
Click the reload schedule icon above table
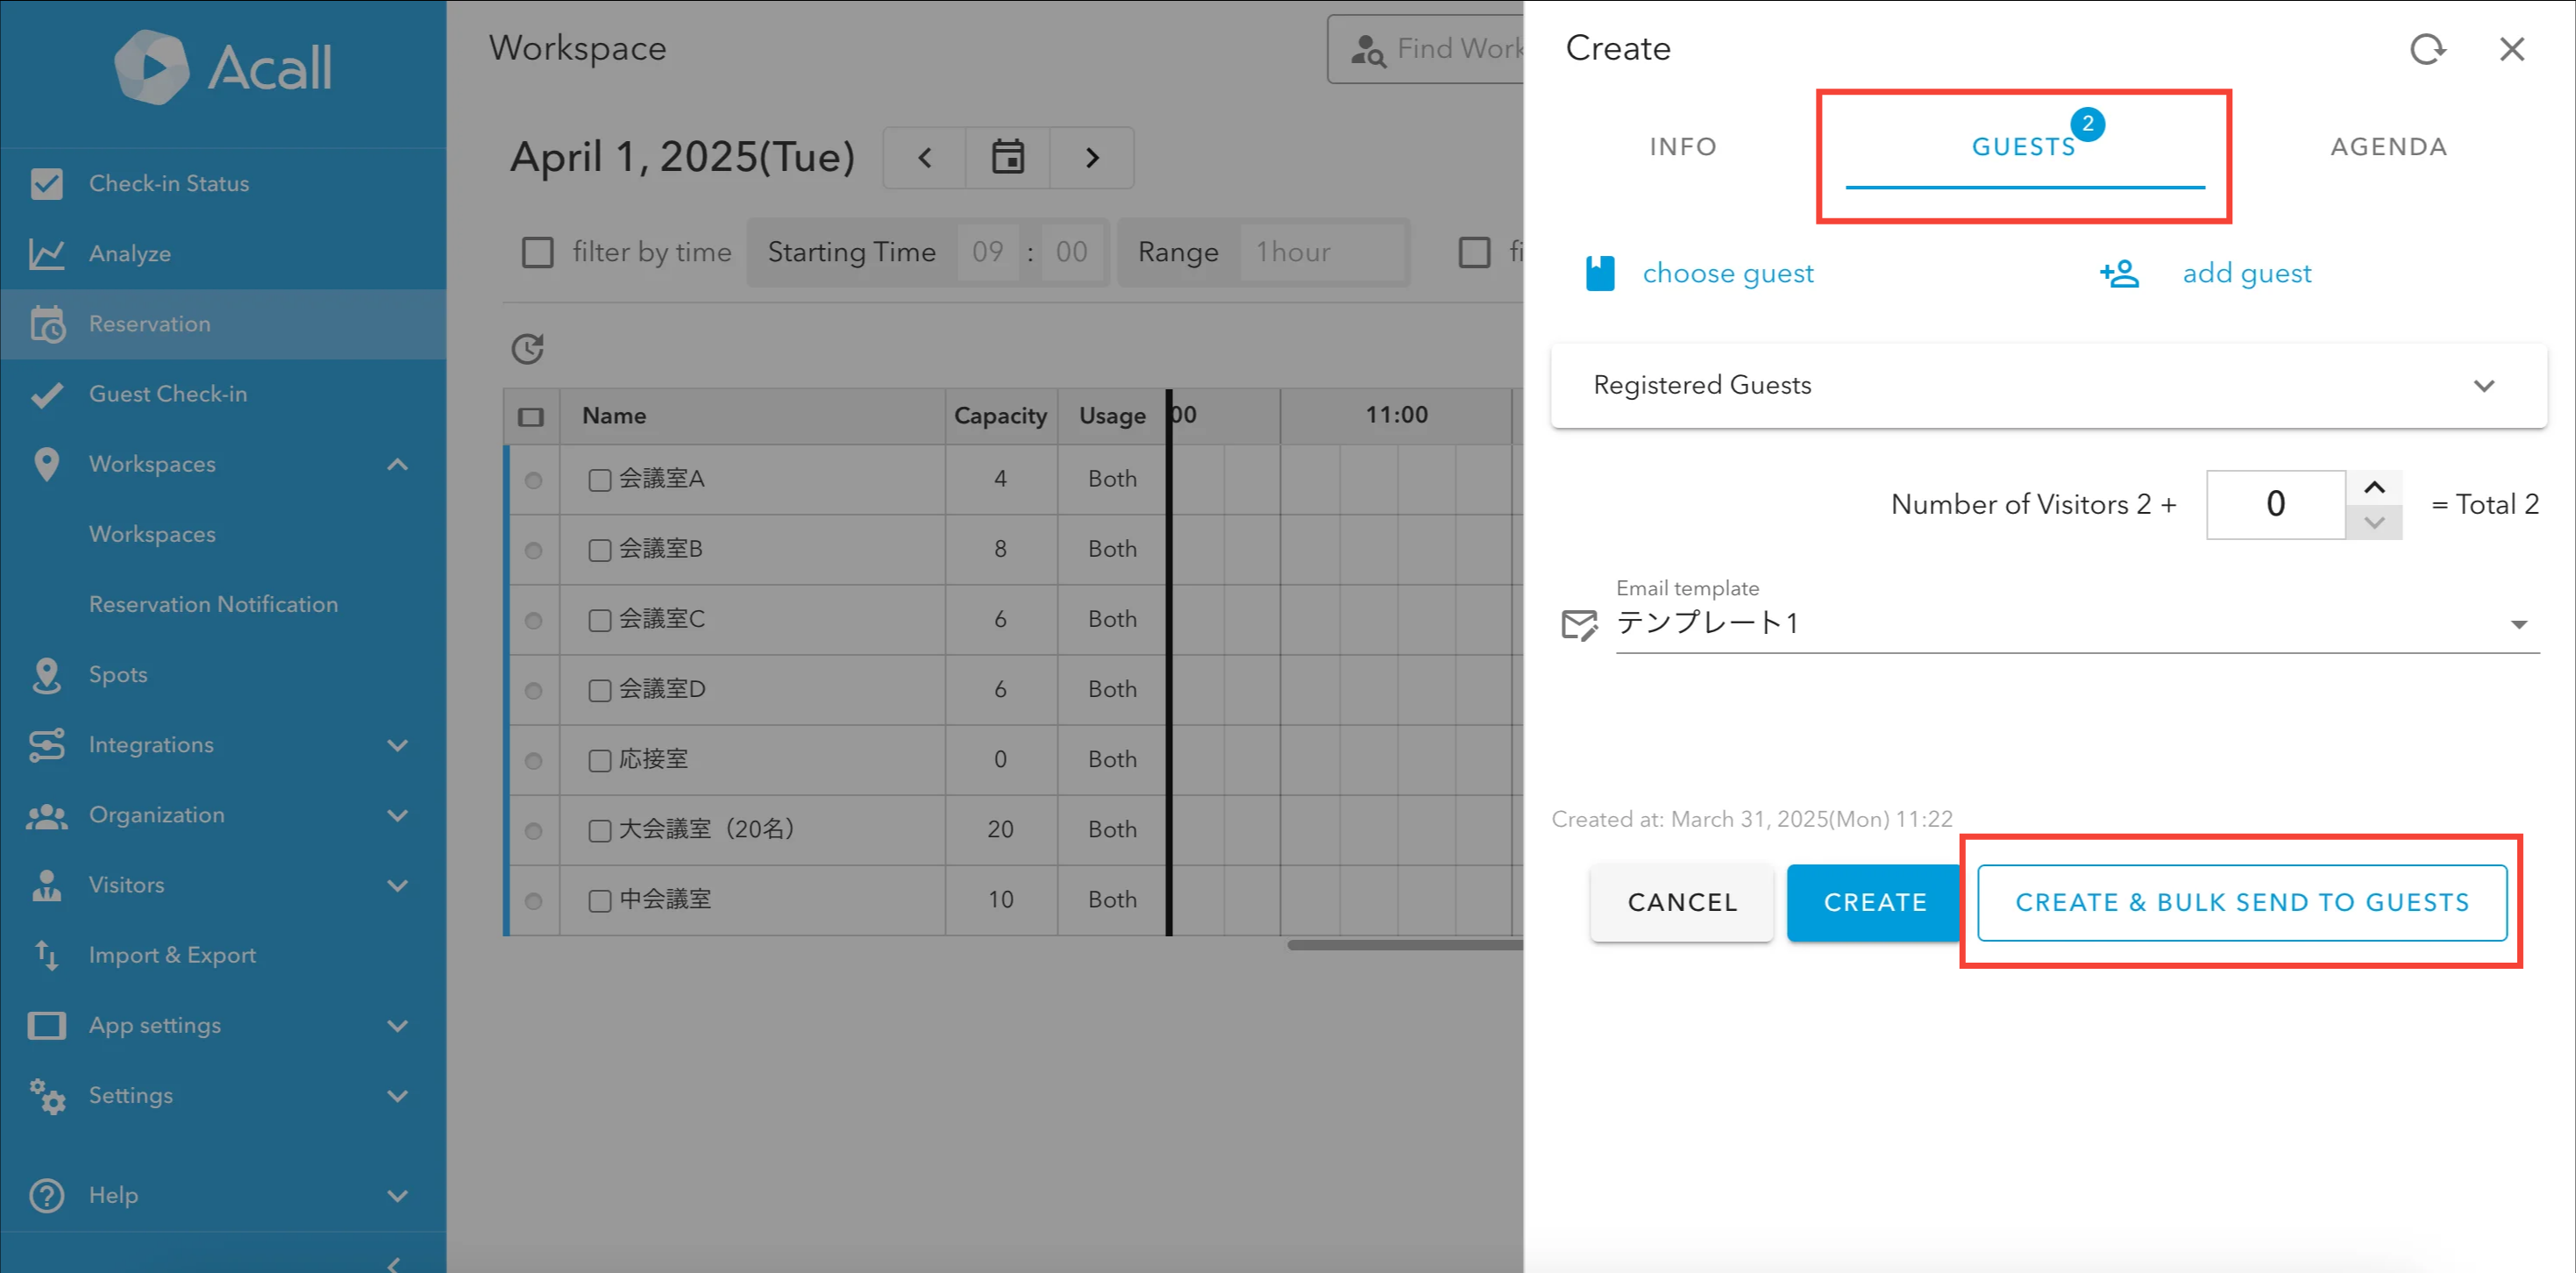[x=527, y=348]
